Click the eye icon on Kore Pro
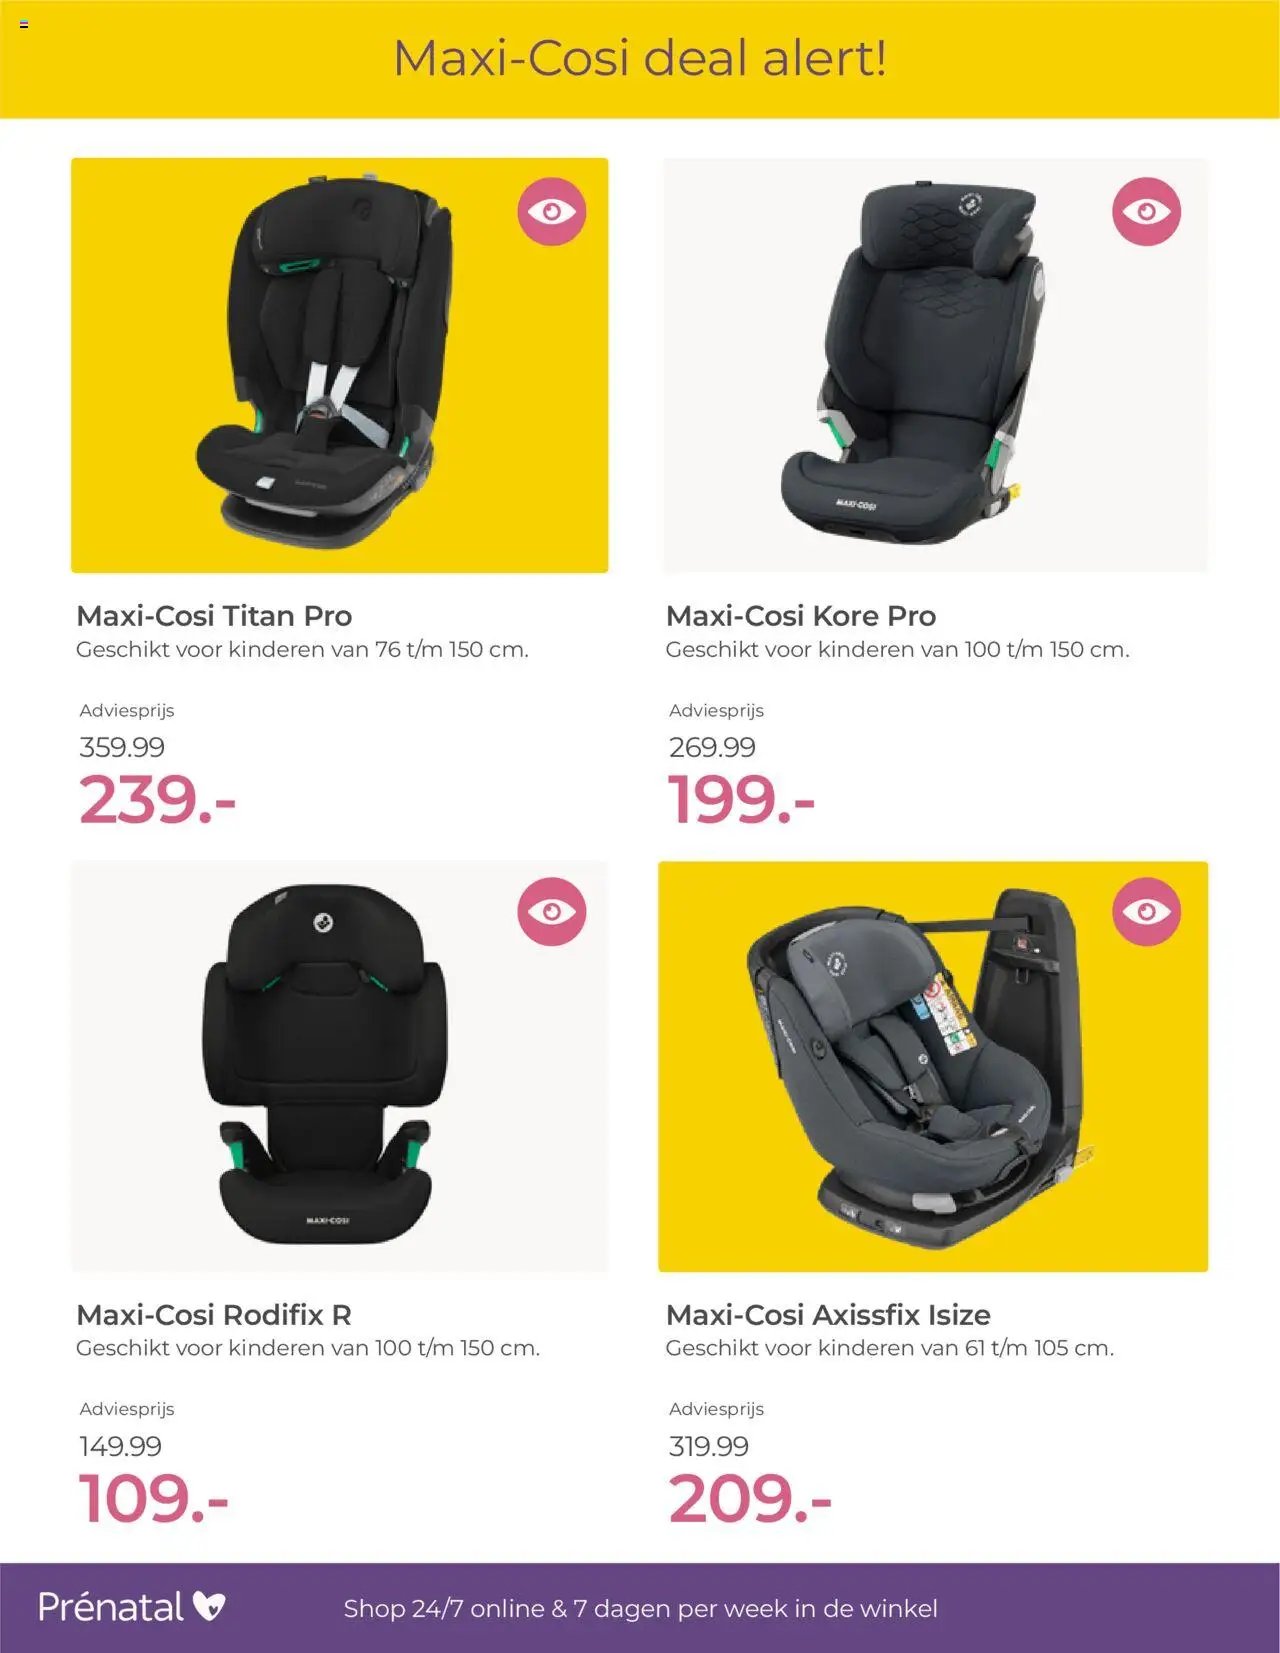1280x1653 pixels. [1146, 212]
